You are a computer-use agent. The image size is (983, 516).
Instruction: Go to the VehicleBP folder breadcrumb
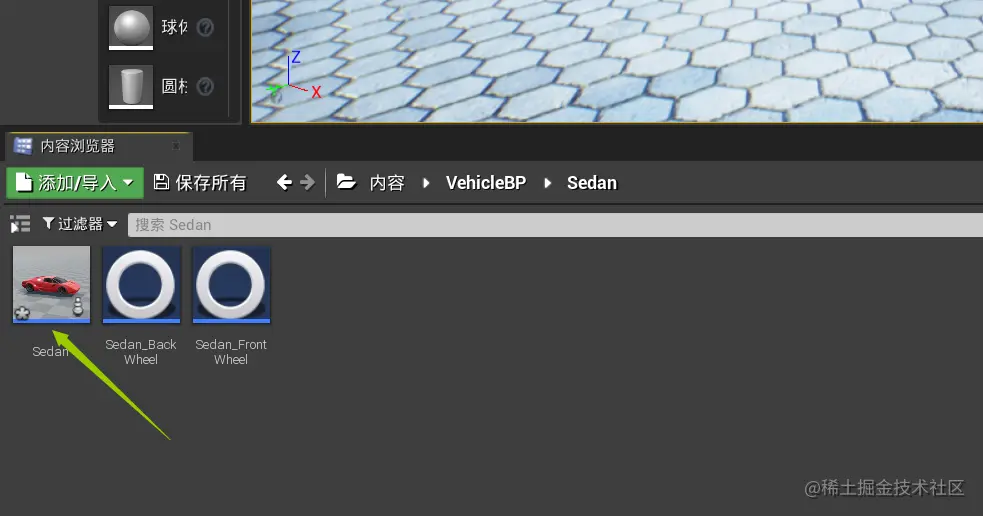pyautogui.click(x=486, y=182)
